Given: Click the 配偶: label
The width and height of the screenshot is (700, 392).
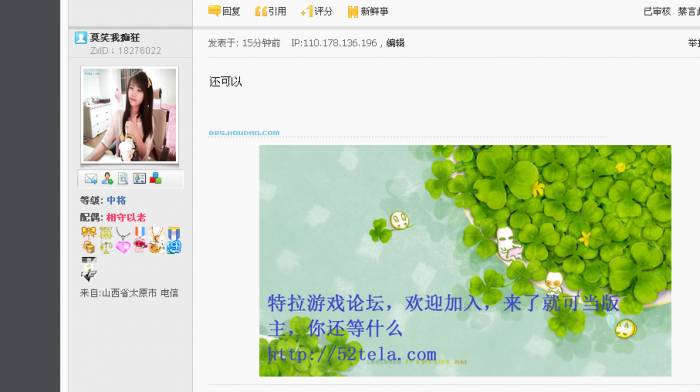Looking at the screenshot, I should point(92,217).
